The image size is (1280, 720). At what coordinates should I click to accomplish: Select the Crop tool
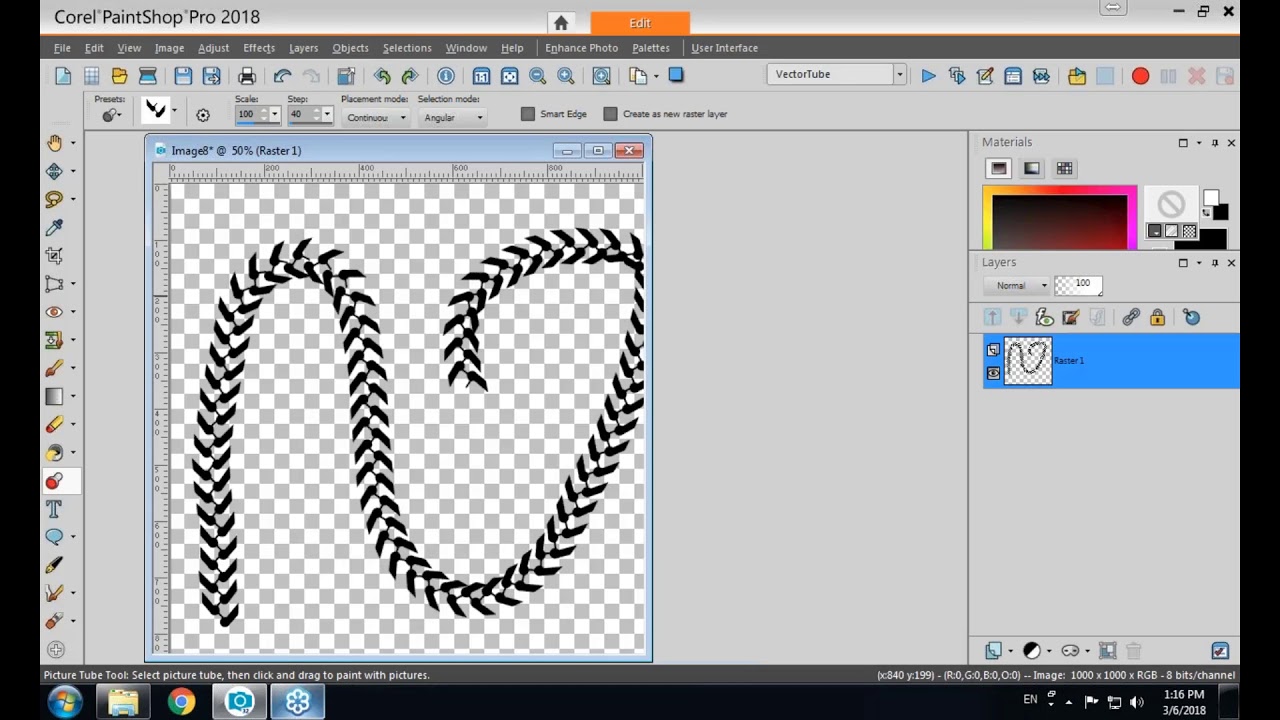click(x=54, y=255)
